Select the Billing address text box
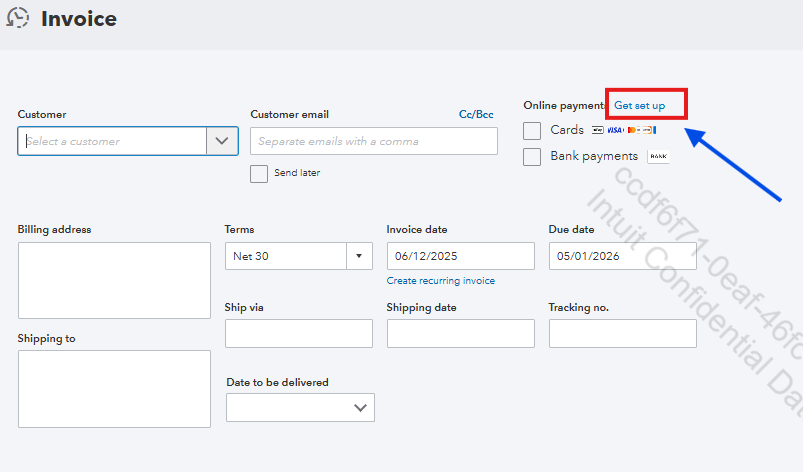 (x=114, y=280)
